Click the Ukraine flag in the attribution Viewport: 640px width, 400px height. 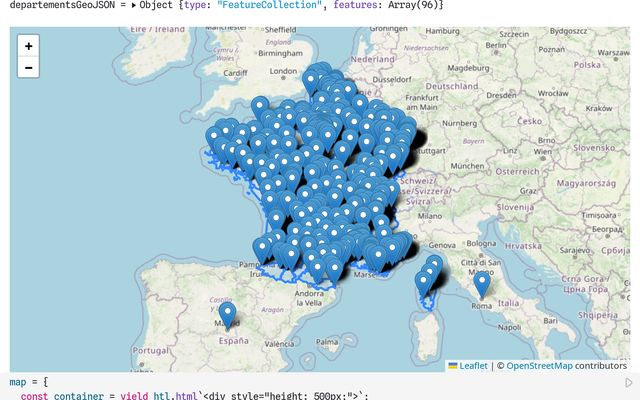[452, 366]
